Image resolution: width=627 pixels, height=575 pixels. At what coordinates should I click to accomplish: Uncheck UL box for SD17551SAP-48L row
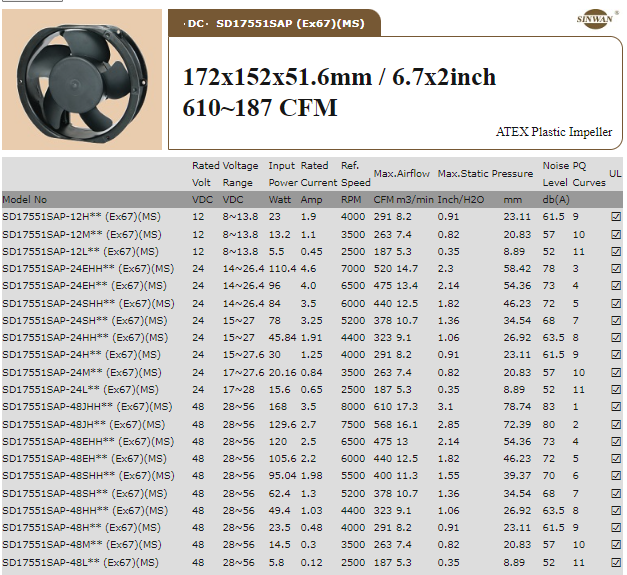click(615, 563)
